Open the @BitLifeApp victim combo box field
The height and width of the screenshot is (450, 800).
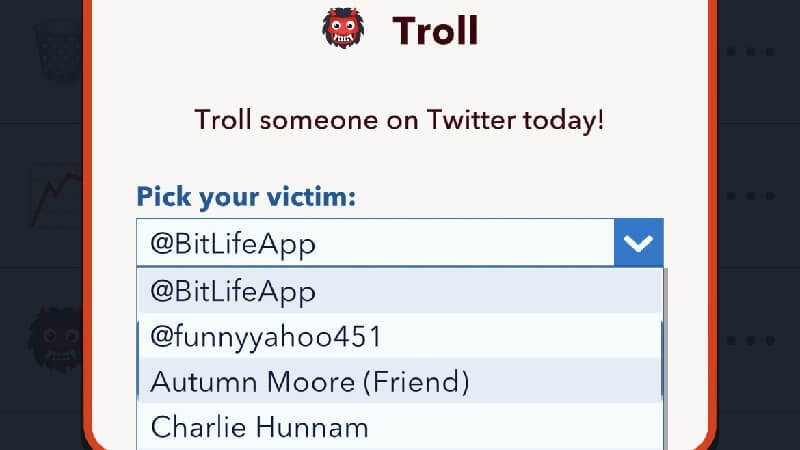coord(375,242)
